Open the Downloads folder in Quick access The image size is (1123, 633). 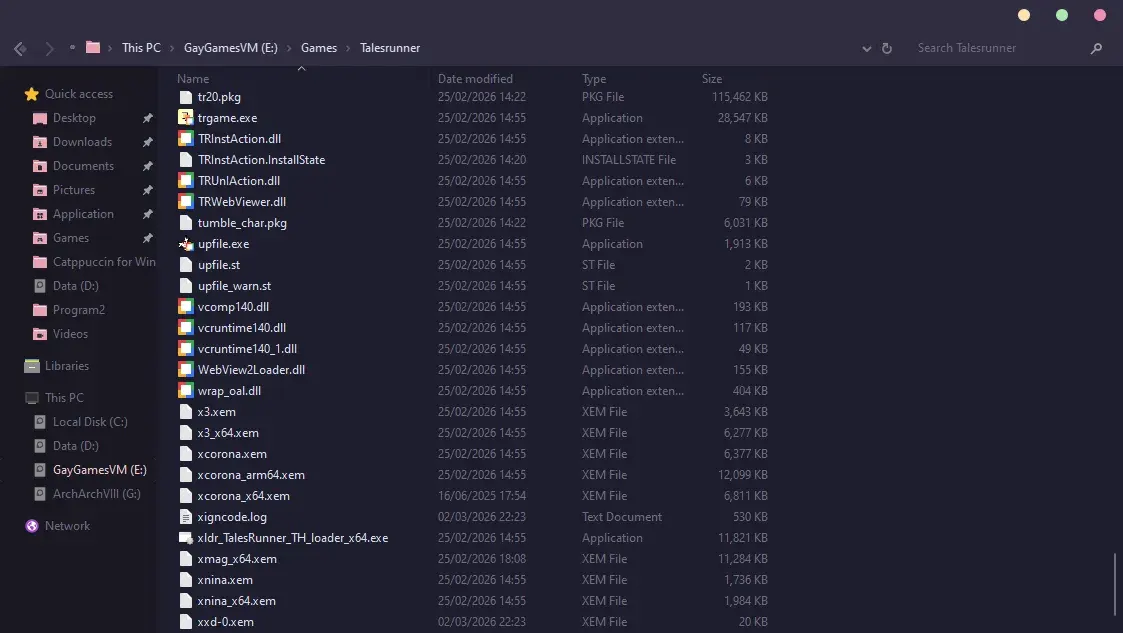point(82,142)
